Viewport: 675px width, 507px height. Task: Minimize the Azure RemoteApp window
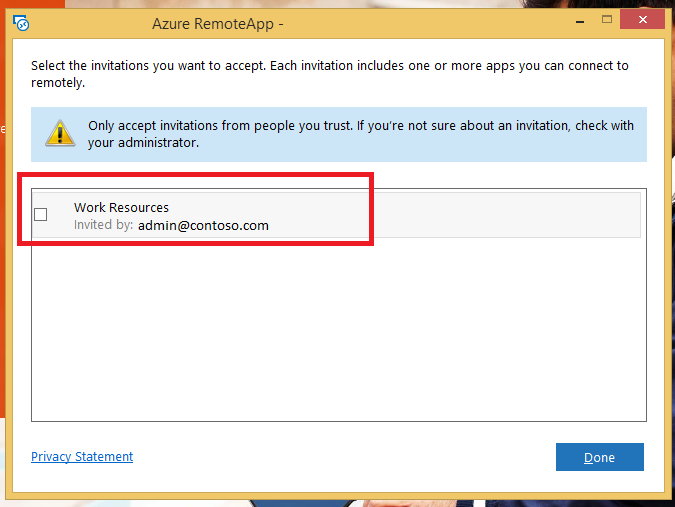pyautogui.click(x=580, y=21)
